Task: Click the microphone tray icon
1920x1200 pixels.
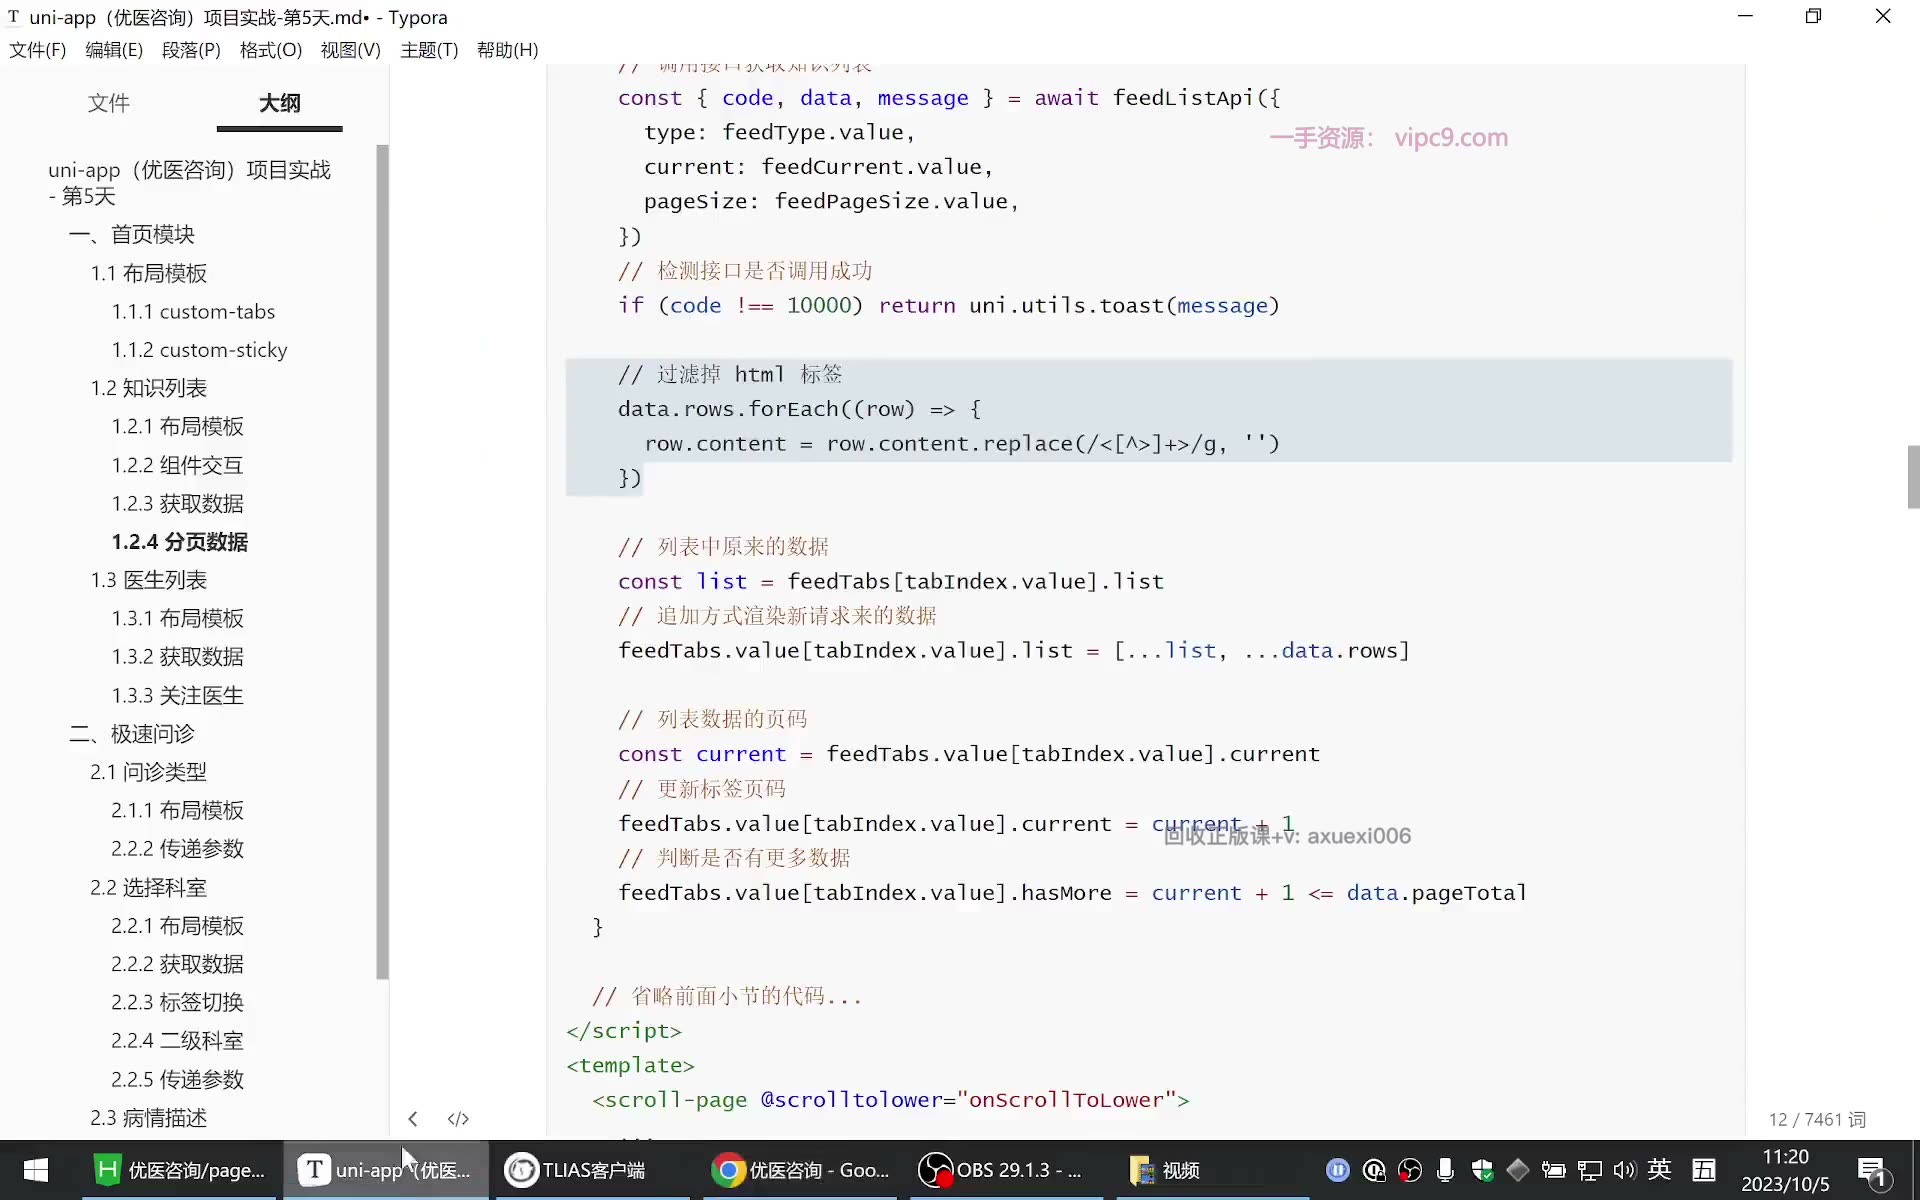Action: pyautogui.click(x=1445, y=1170)
